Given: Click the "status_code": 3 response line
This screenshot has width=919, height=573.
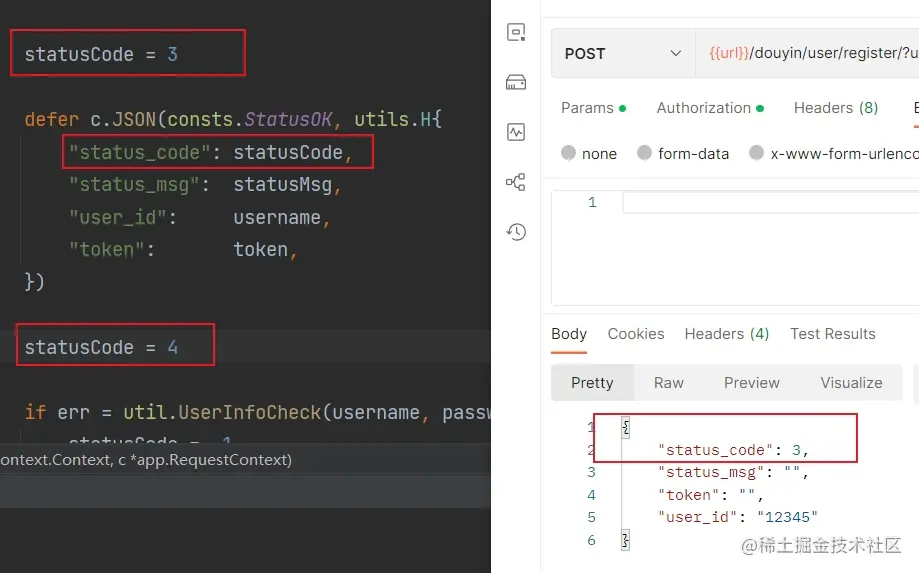Looking at the screenshot, I should coord(733,450).
